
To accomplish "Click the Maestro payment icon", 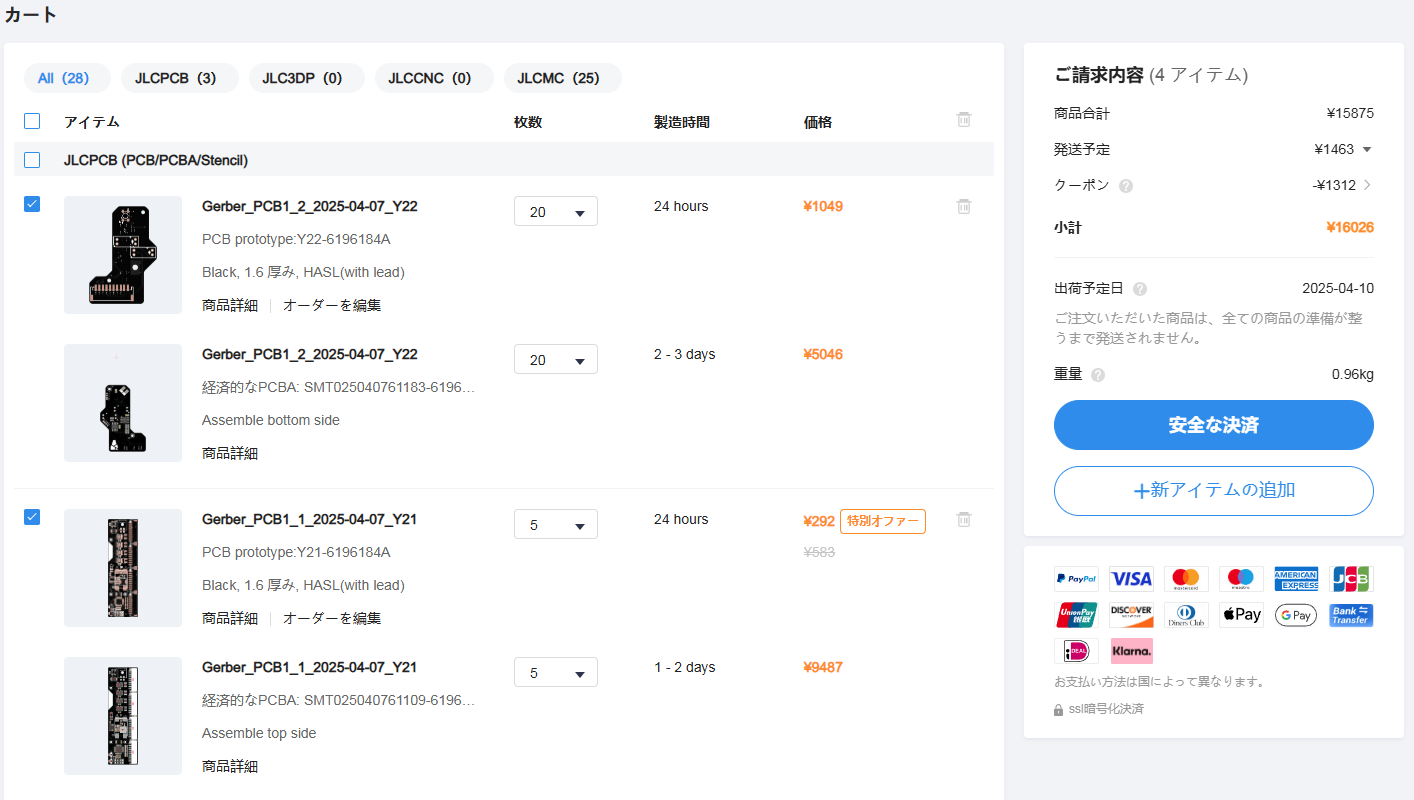I will pos(1241,579).
